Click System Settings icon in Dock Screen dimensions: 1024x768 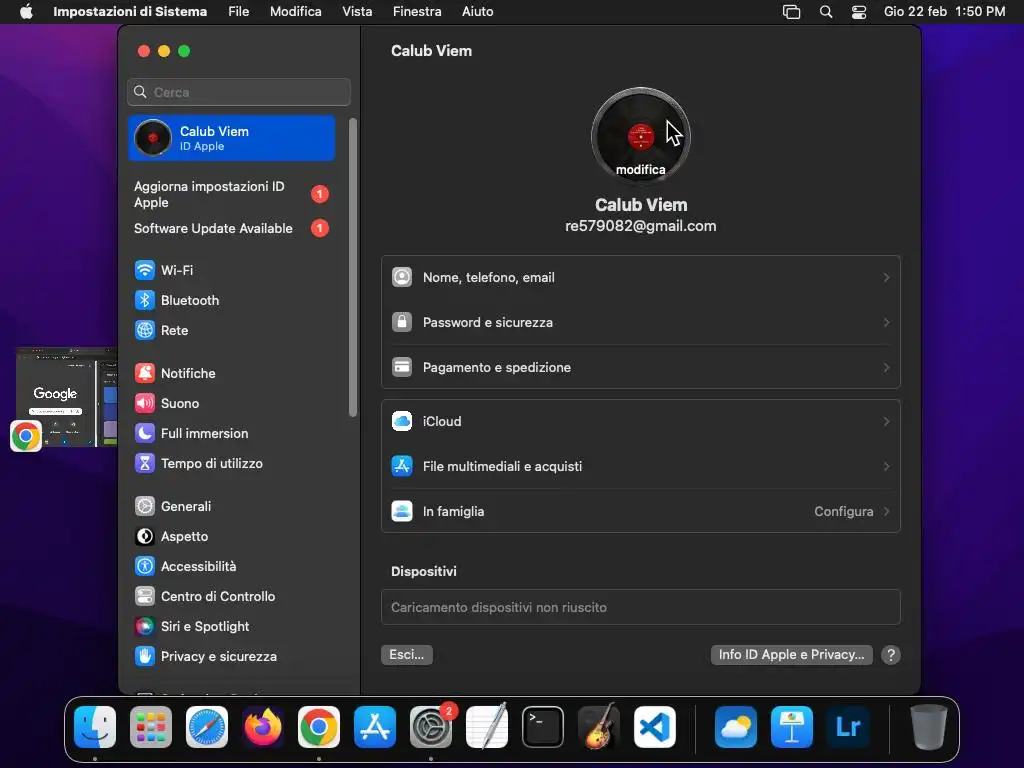pos(431,727)
